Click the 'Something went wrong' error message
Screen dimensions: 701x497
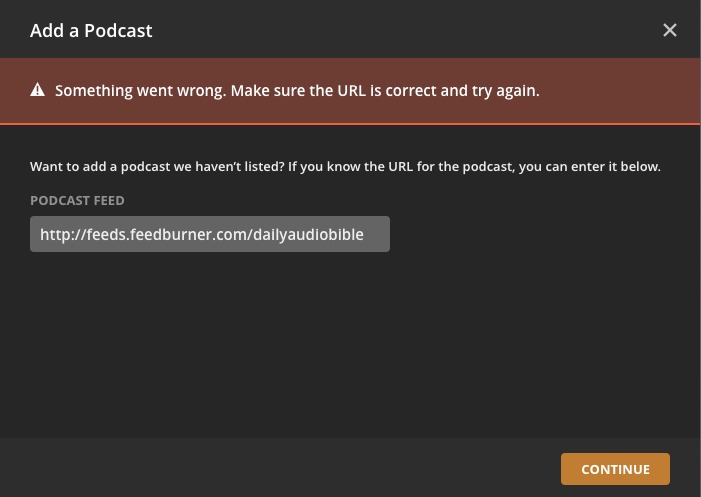tap(297, 90)
